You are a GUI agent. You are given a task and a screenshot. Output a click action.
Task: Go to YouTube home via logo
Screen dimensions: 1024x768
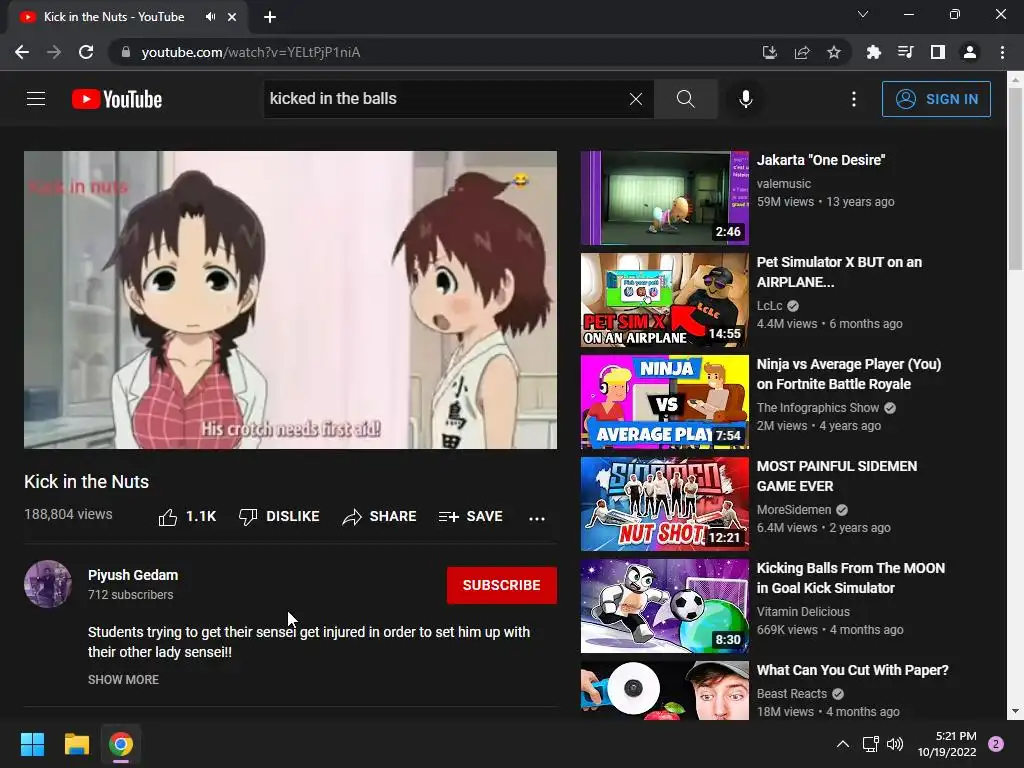click(117, 99)
